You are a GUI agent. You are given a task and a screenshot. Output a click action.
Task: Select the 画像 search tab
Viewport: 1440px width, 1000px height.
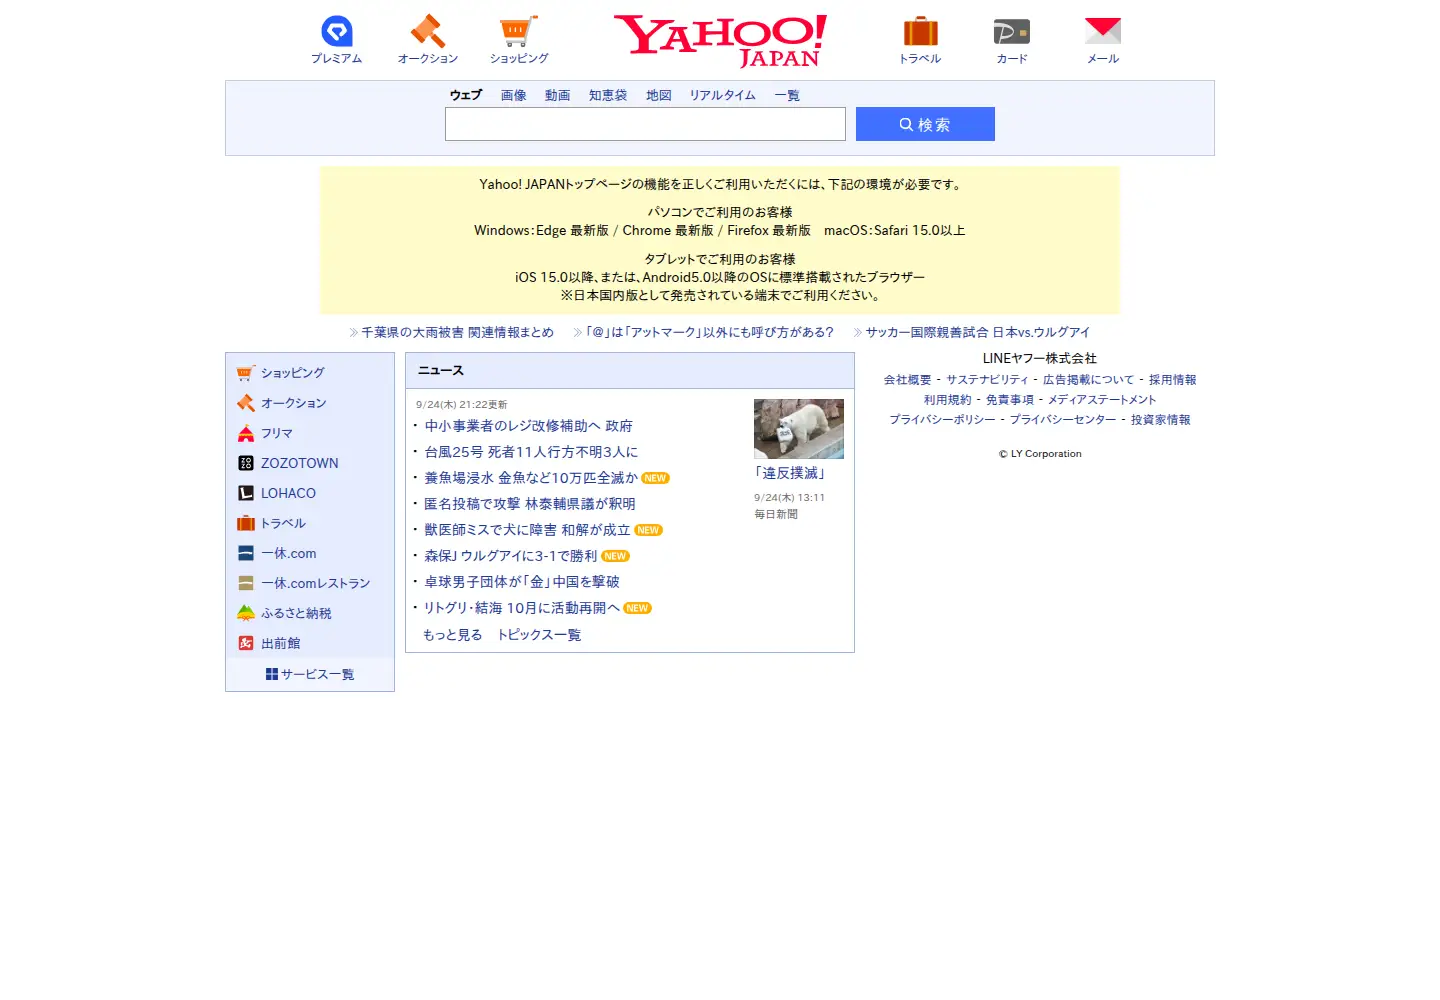tap(514, 95)
